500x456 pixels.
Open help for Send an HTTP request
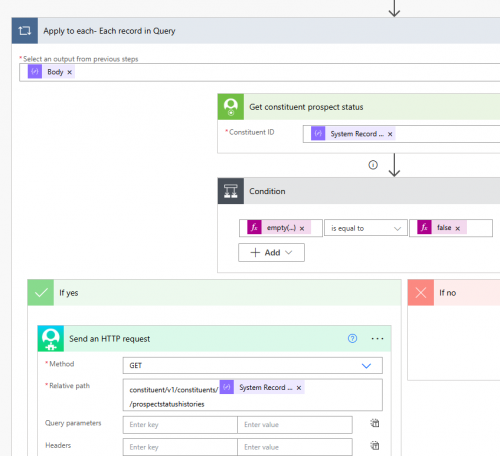click(352, 339)
